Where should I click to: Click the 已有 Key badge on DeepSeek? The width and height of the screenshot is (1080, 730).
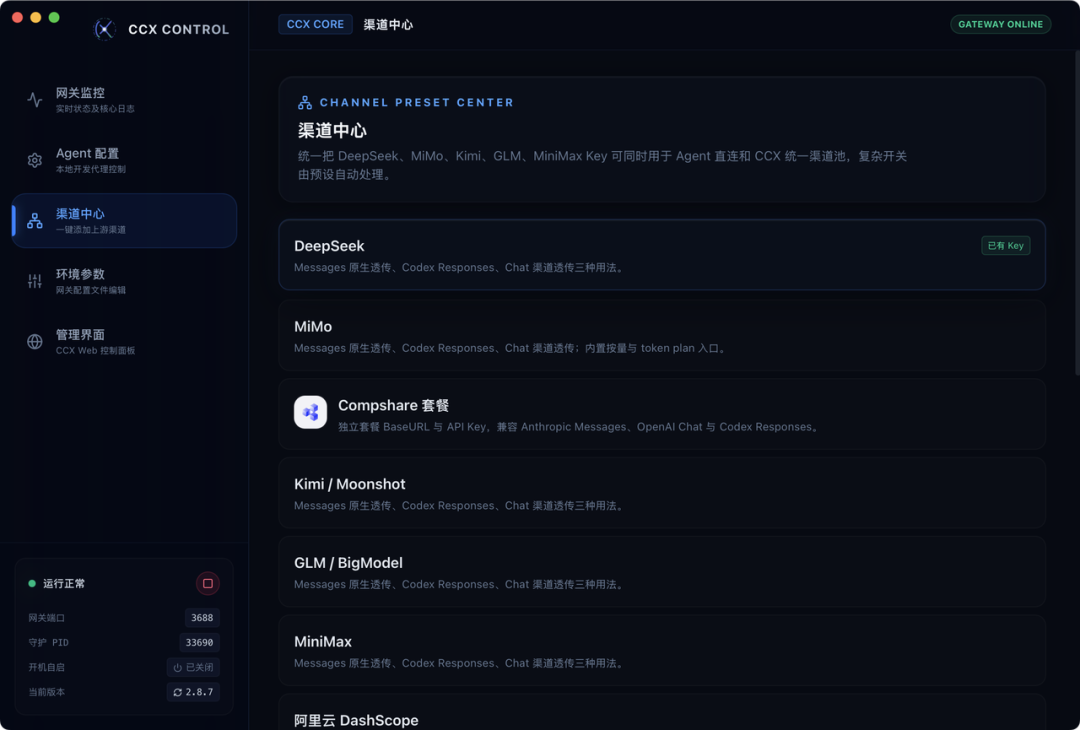click(1006, 246)
